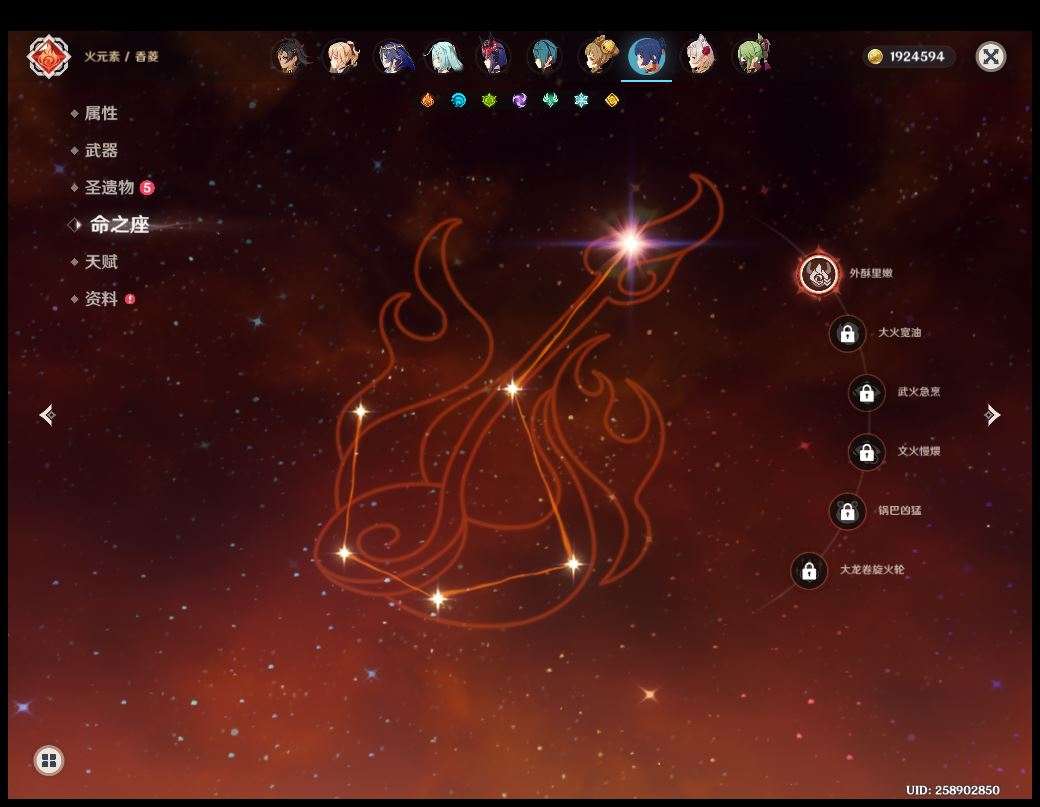
Task: Open the 武器 weapon menu
Action: (101, 151)
